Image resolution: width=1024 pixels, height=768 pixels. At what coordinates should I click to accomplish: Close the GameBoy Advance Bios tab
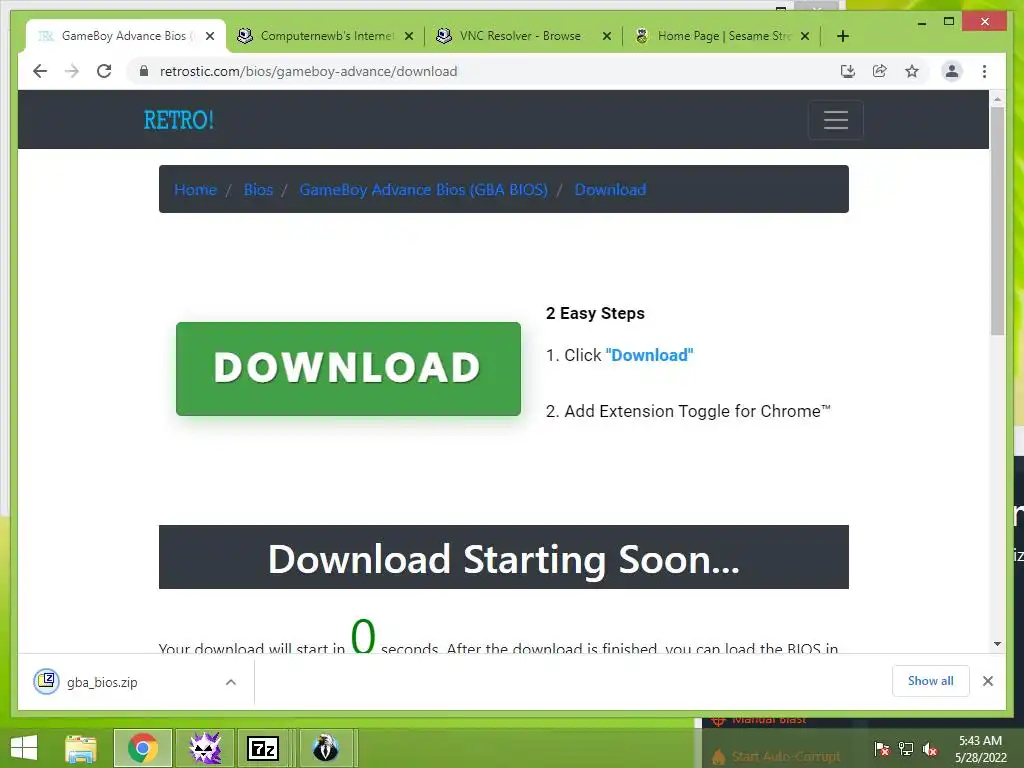pyautogui.click(x=210, y=36)
